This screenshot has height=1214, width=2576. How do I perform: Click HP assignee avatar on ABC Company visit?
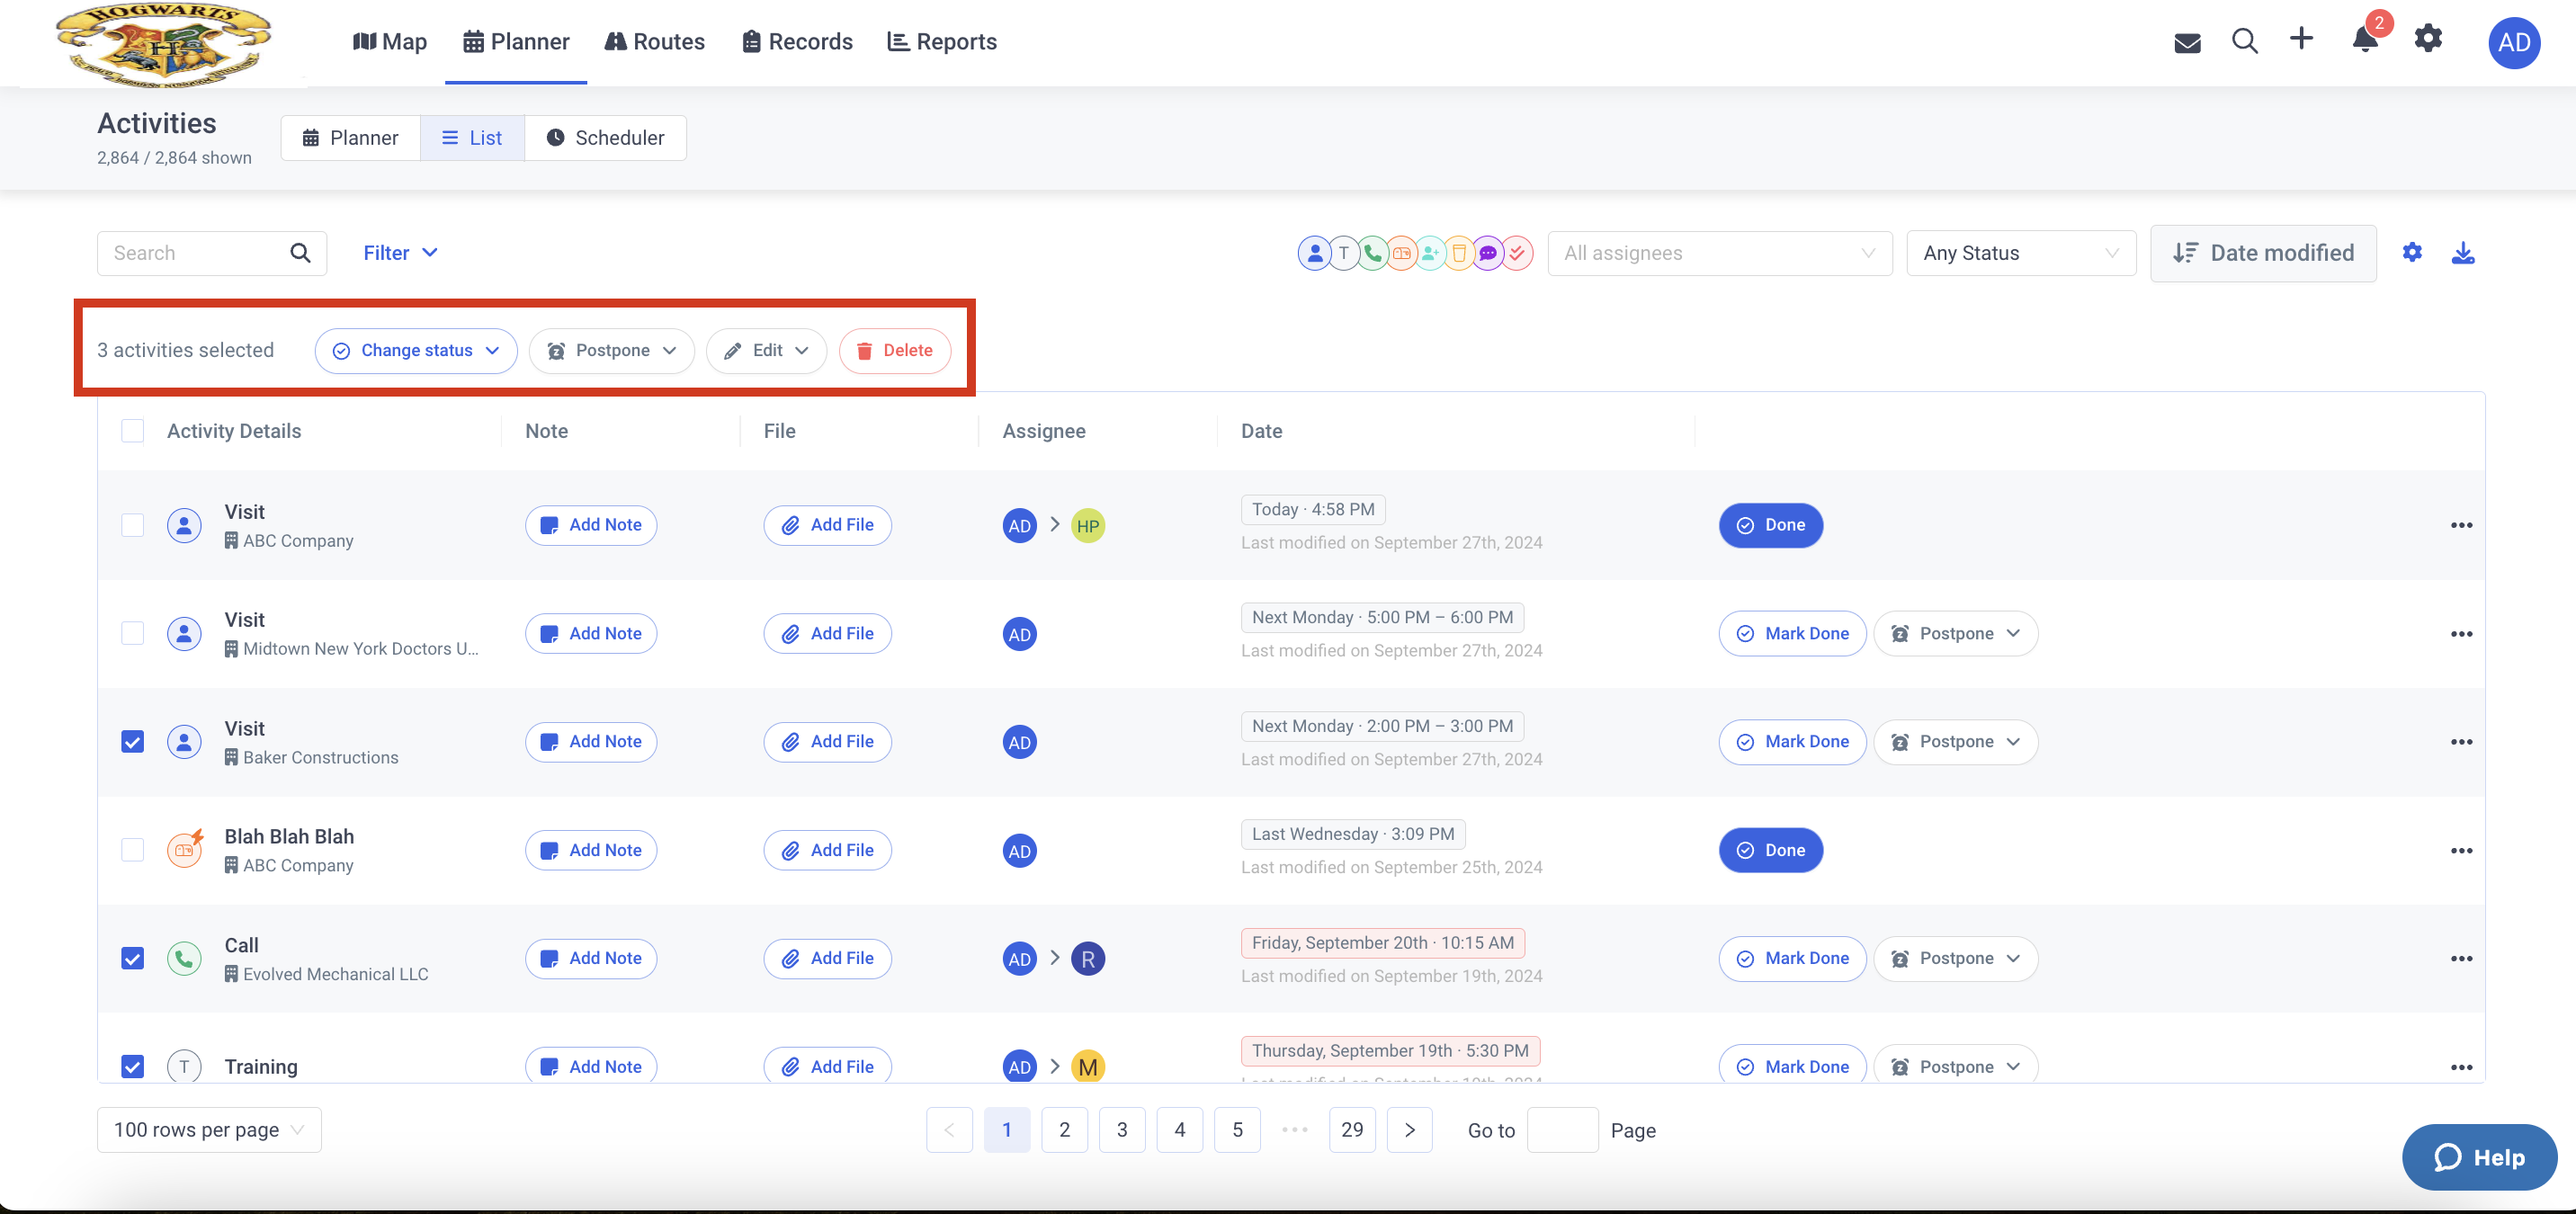1088,526
